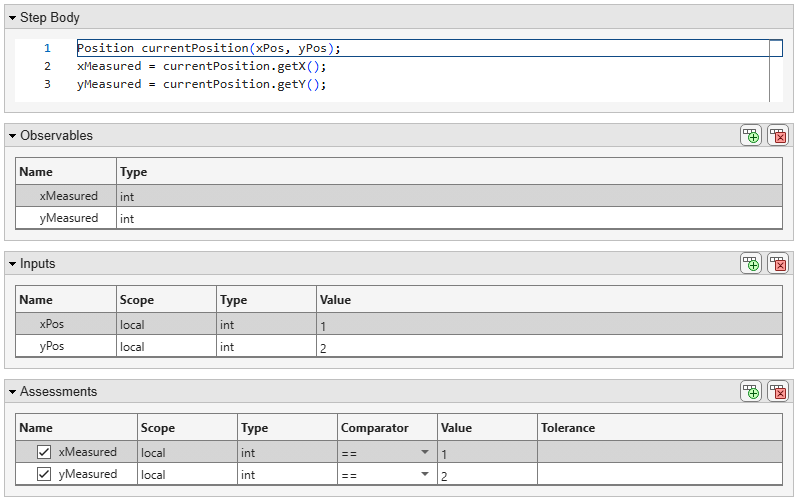Place cursor in yMeasured = currentPosition.getY() line
The width and height of the screenshot is (798, 500).
202,84
